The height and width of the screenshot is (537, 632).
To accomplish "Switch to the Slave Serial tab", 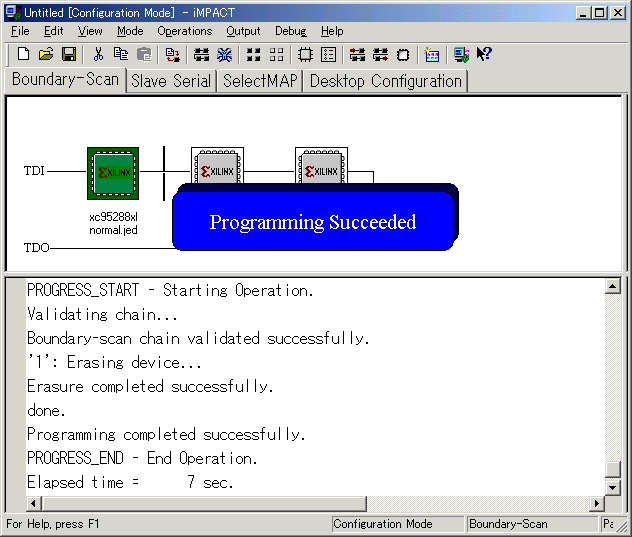I will [171, 81].
